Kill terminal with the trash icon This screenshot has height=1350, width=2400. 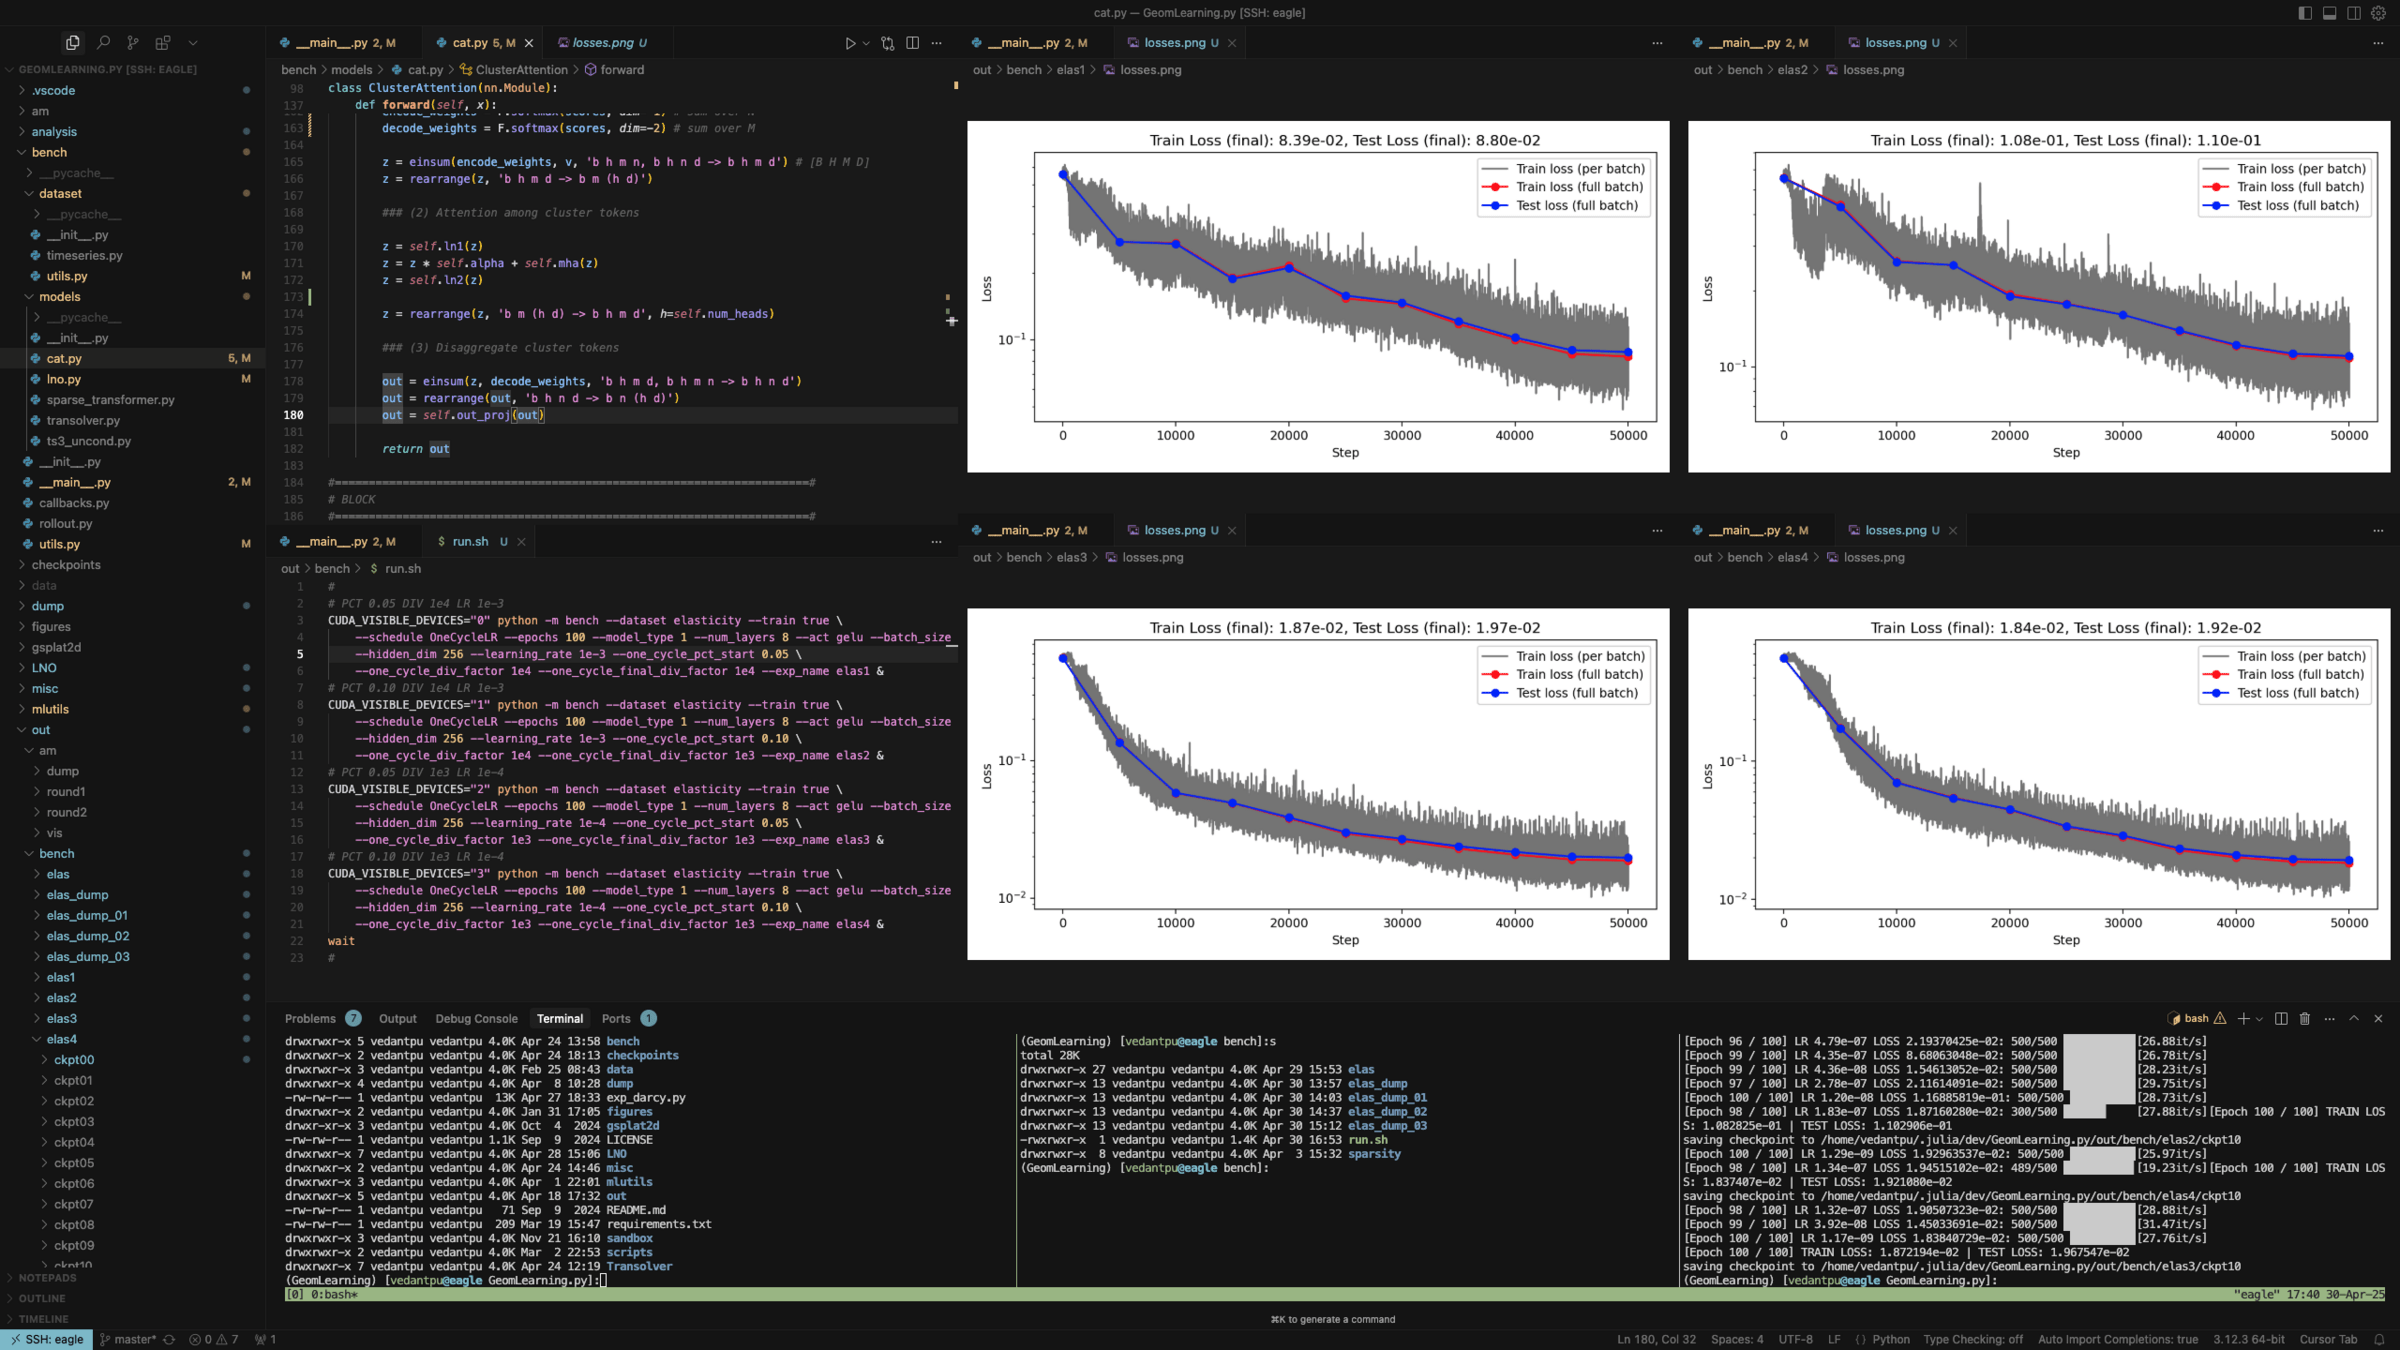point(2305,1018)
